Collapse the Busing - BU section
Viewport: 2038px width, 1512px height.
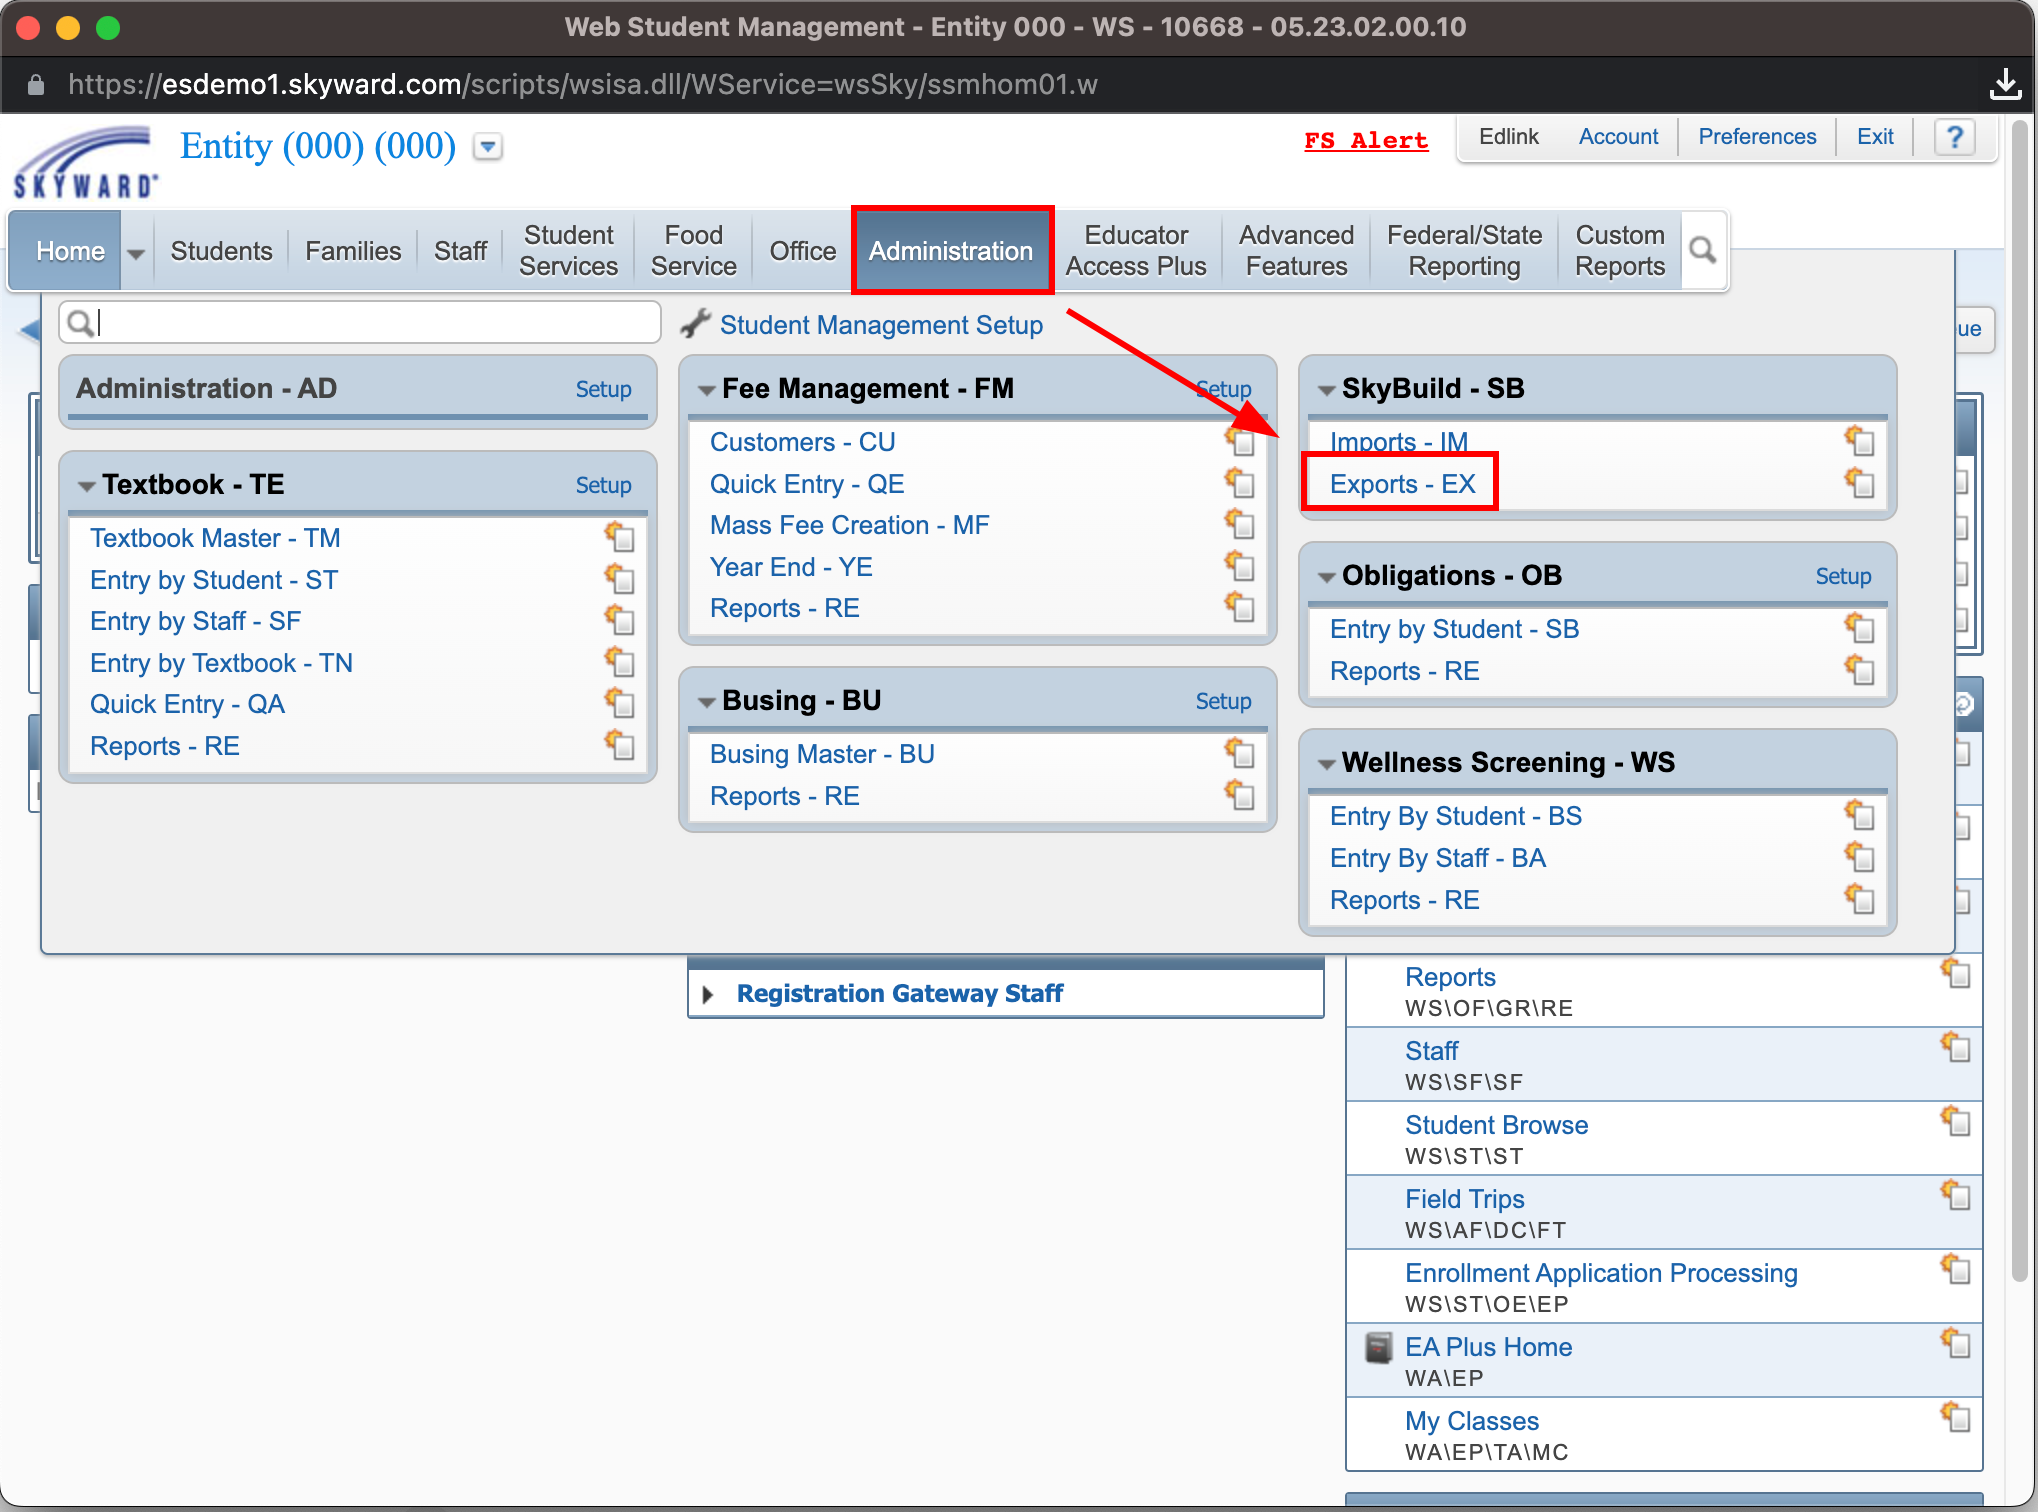click(707, 702)
